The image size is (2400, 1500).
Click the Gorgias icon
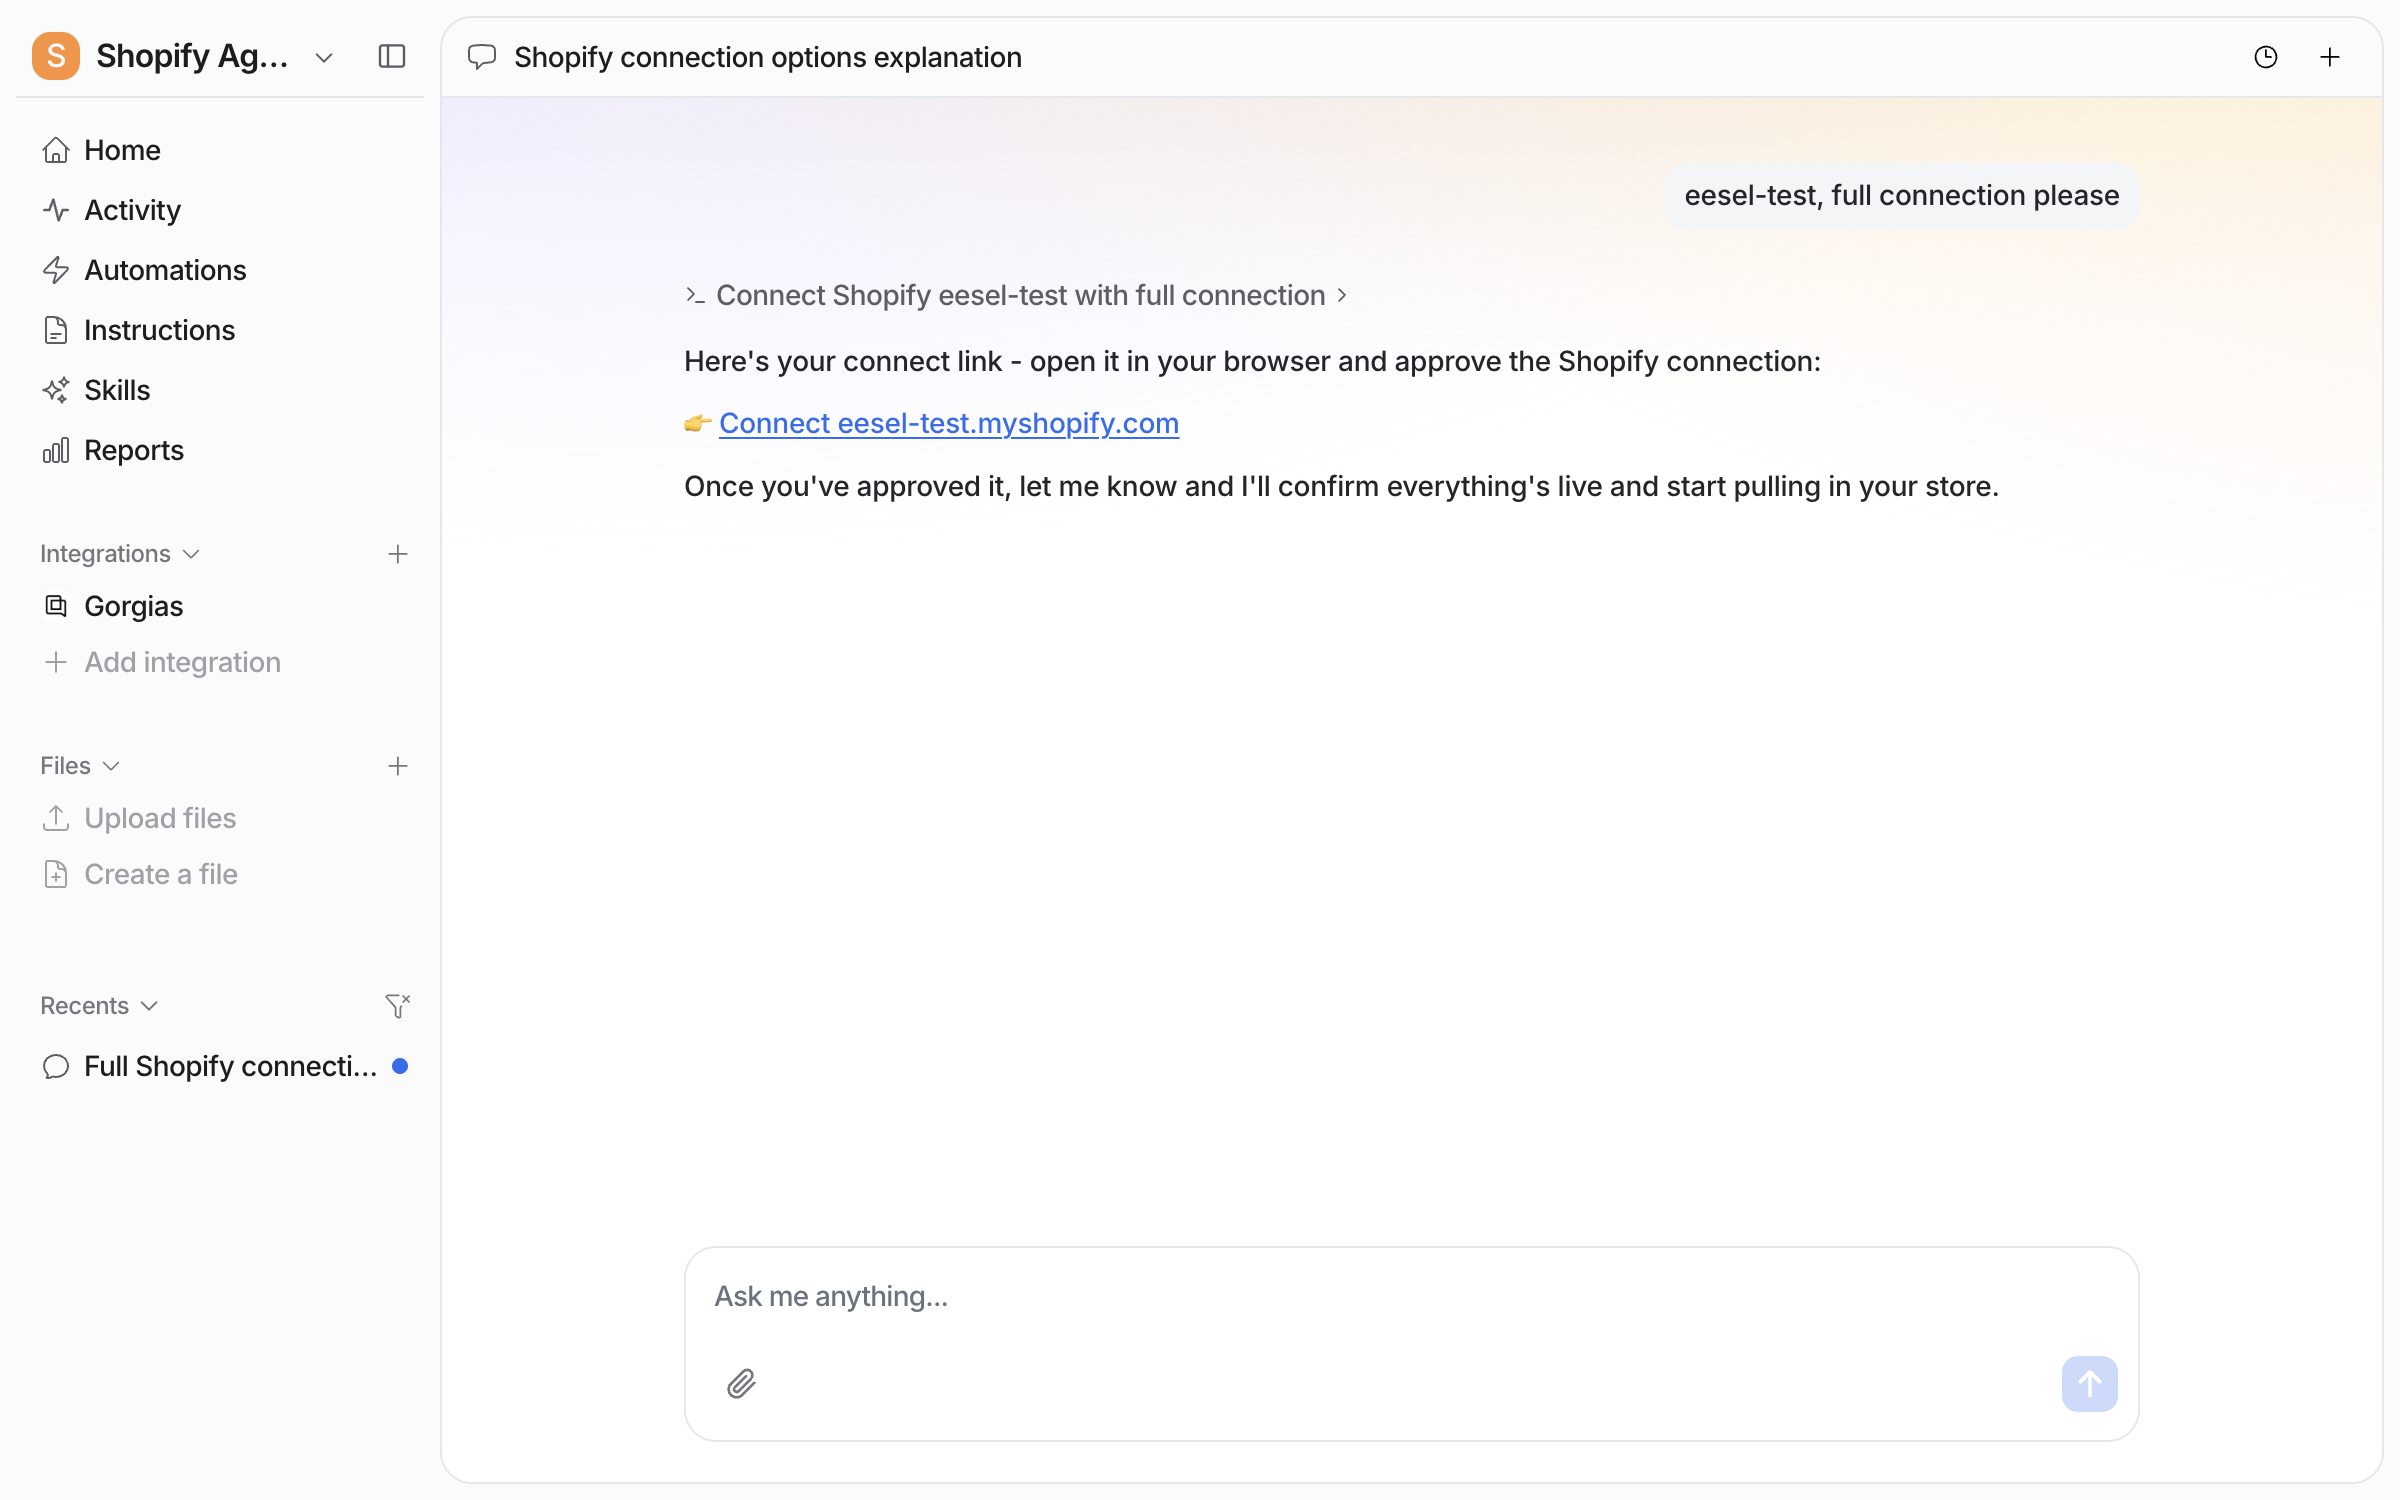56,606
